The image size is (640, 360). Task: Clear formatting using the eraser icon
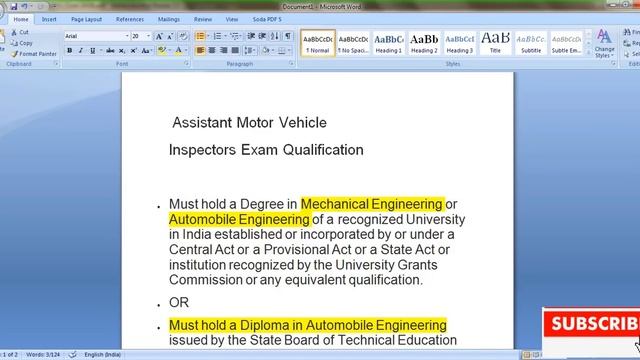183,36
